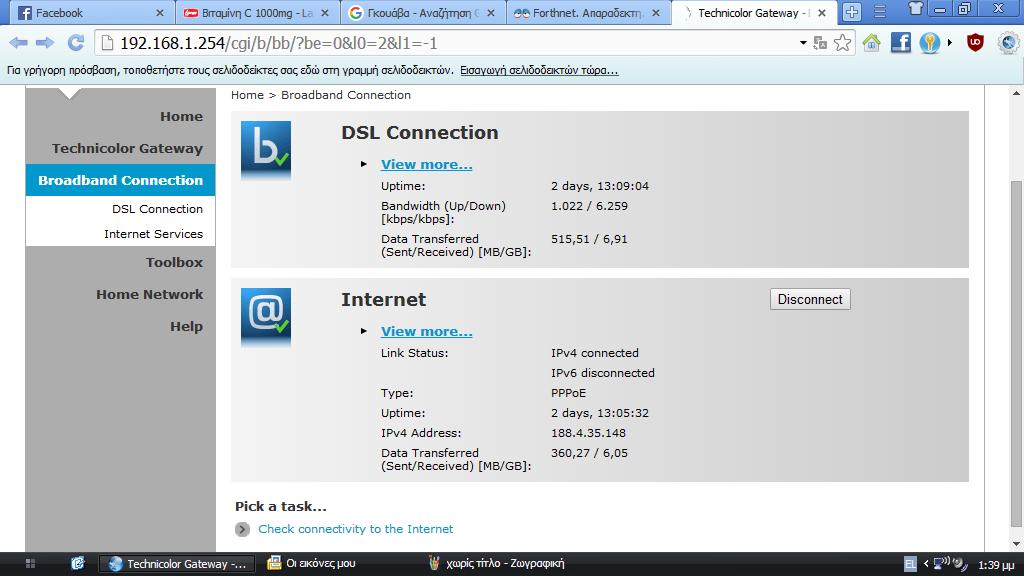Open Home Network in the sidebar

(x=149, y=294)
